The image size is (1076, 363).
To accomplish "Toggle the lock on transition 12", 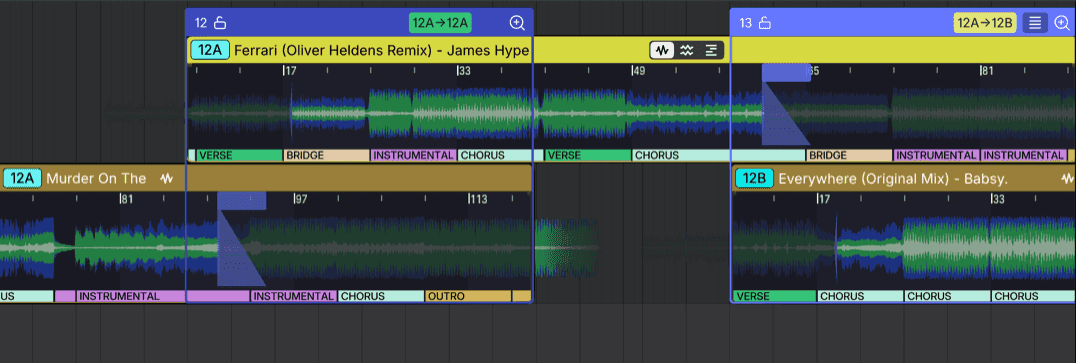I will (220, 23).
